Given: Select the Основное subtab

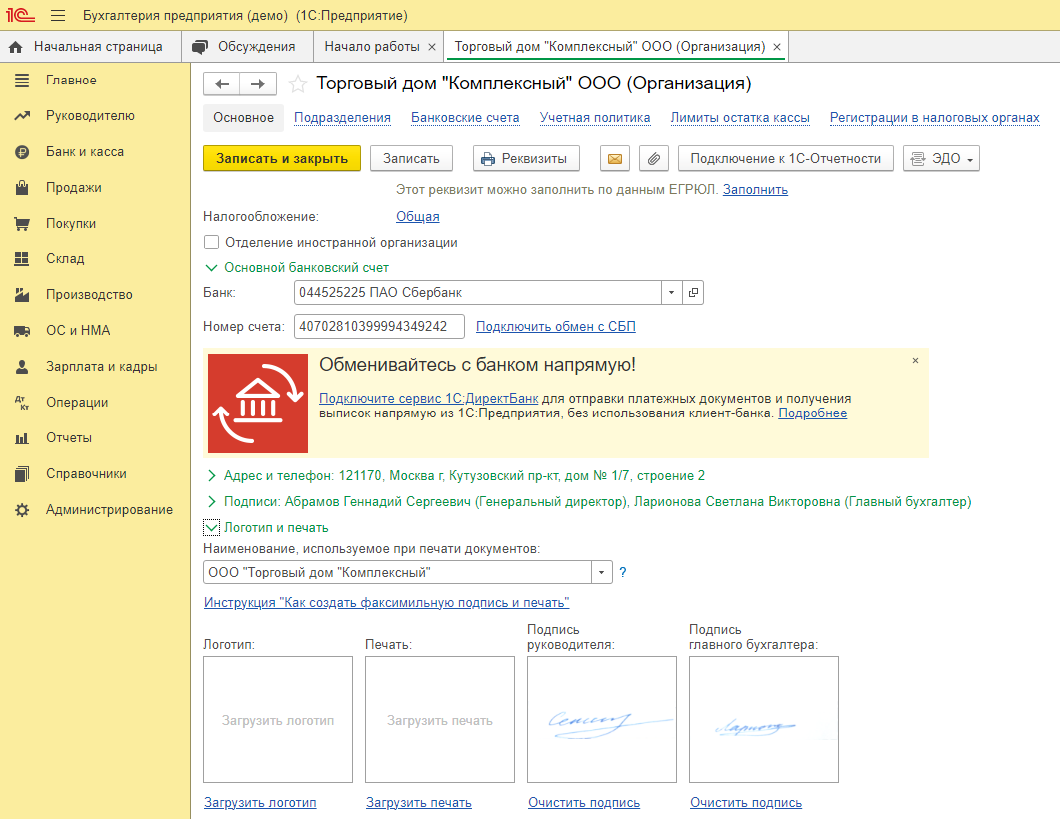Looking at the screenshot, I should [243, 118].
